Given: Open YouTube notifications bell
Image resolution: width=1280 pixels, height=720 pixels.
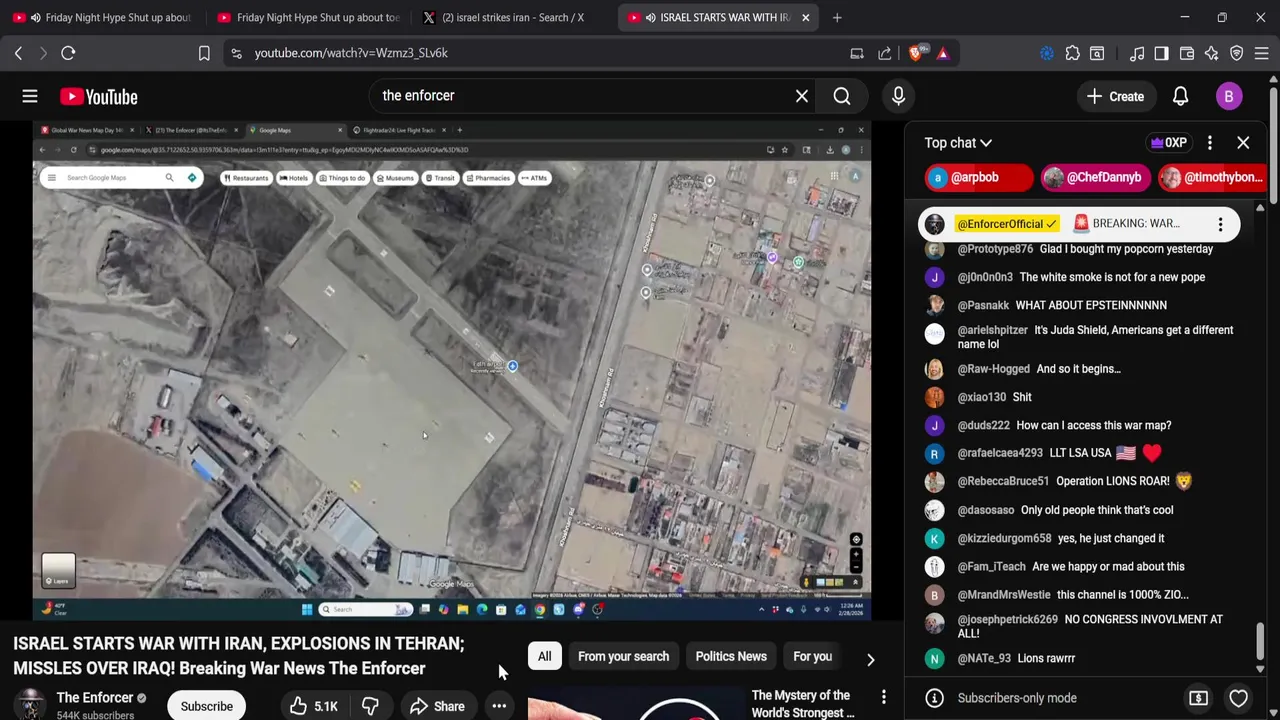Looking at the screenshot, I should pyautogui.click(x=1180, y=96).
